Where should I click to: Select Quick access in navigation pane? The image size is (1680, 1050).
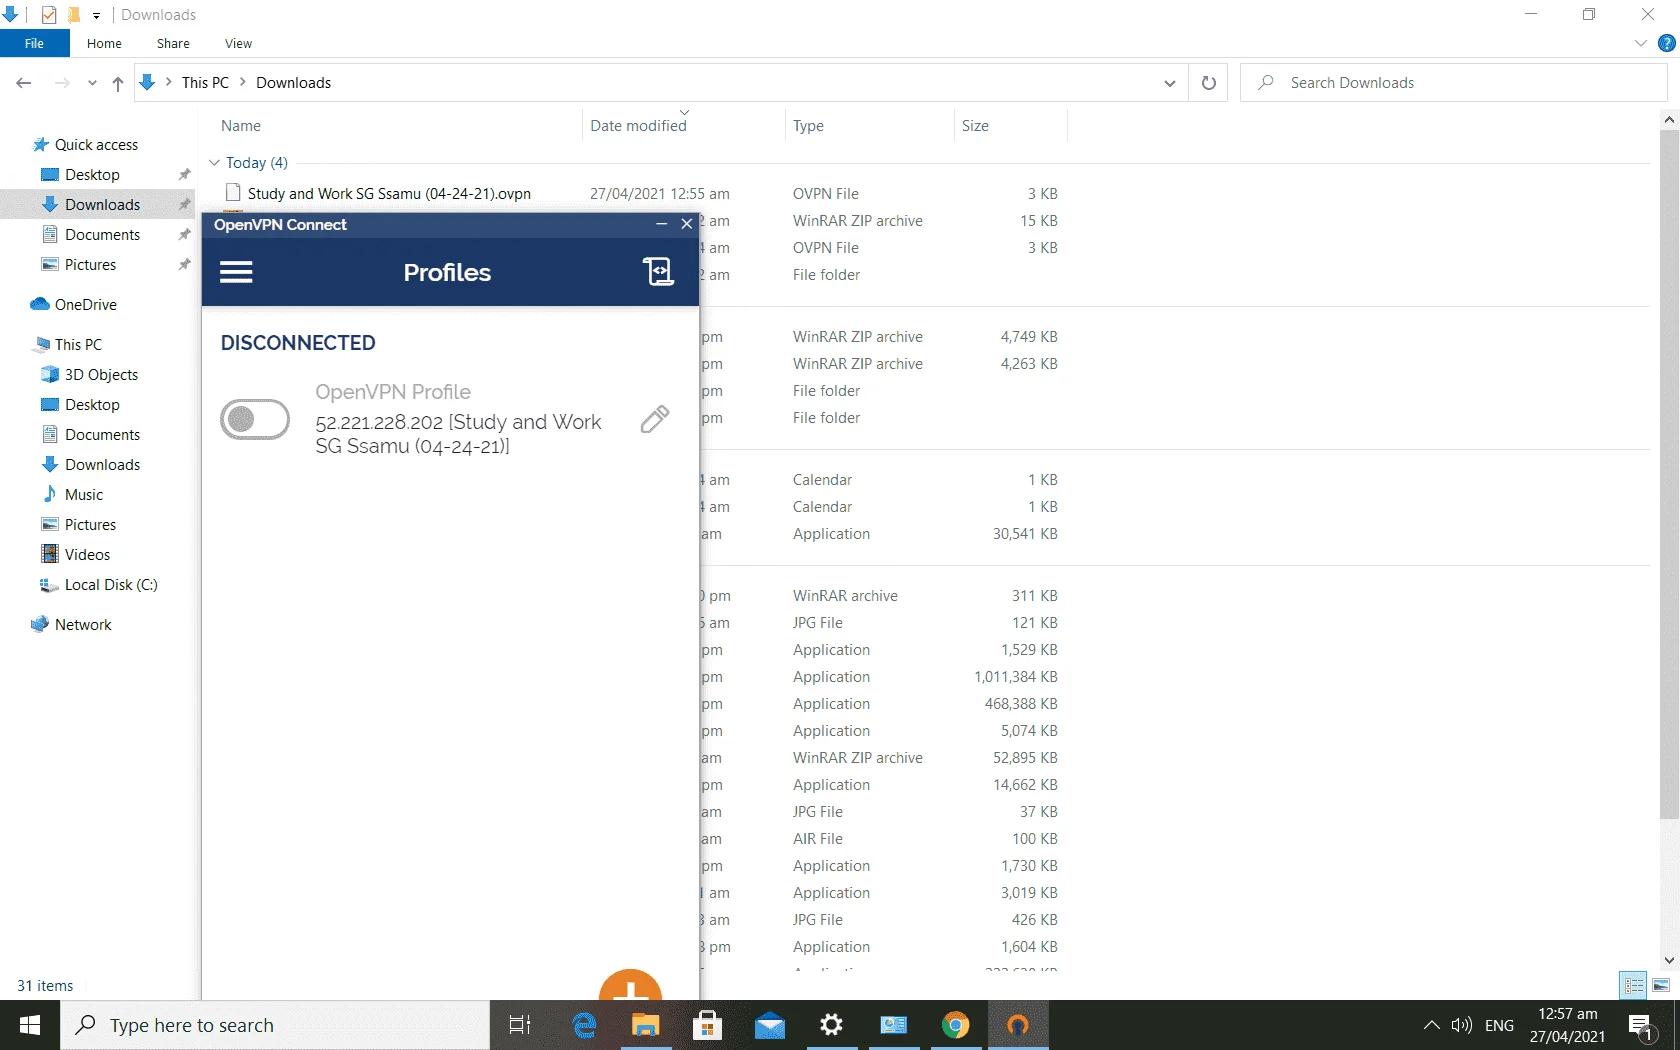96,145
